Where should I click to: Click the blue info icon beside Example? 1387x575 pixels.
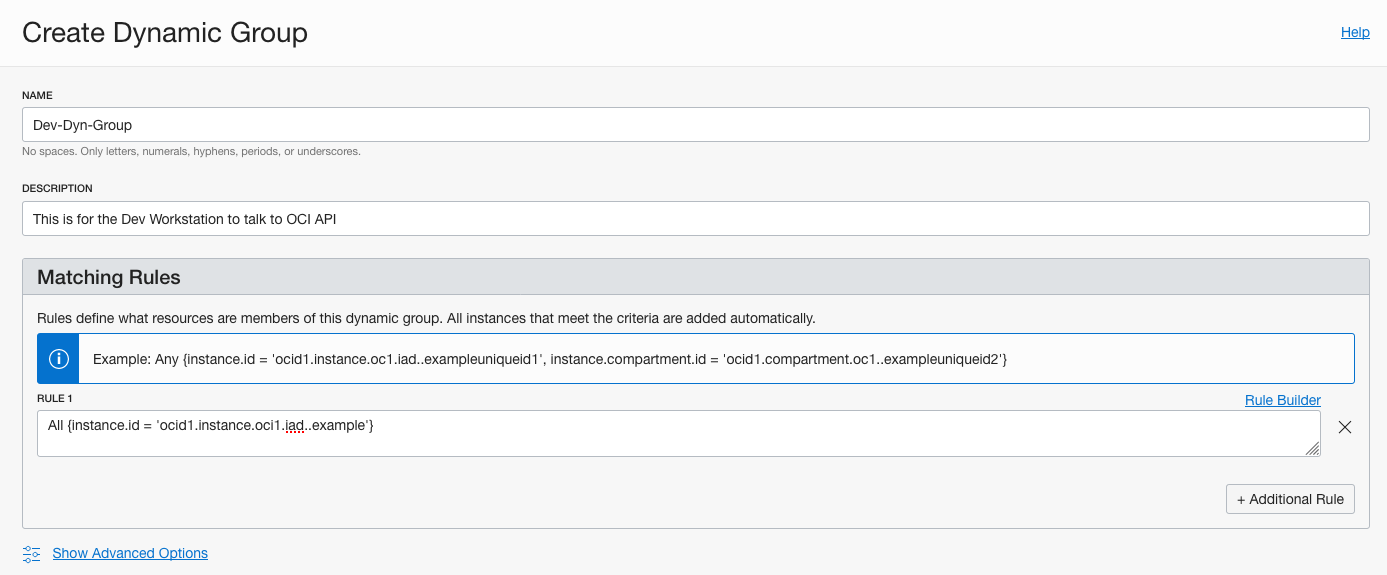(59, 359)
